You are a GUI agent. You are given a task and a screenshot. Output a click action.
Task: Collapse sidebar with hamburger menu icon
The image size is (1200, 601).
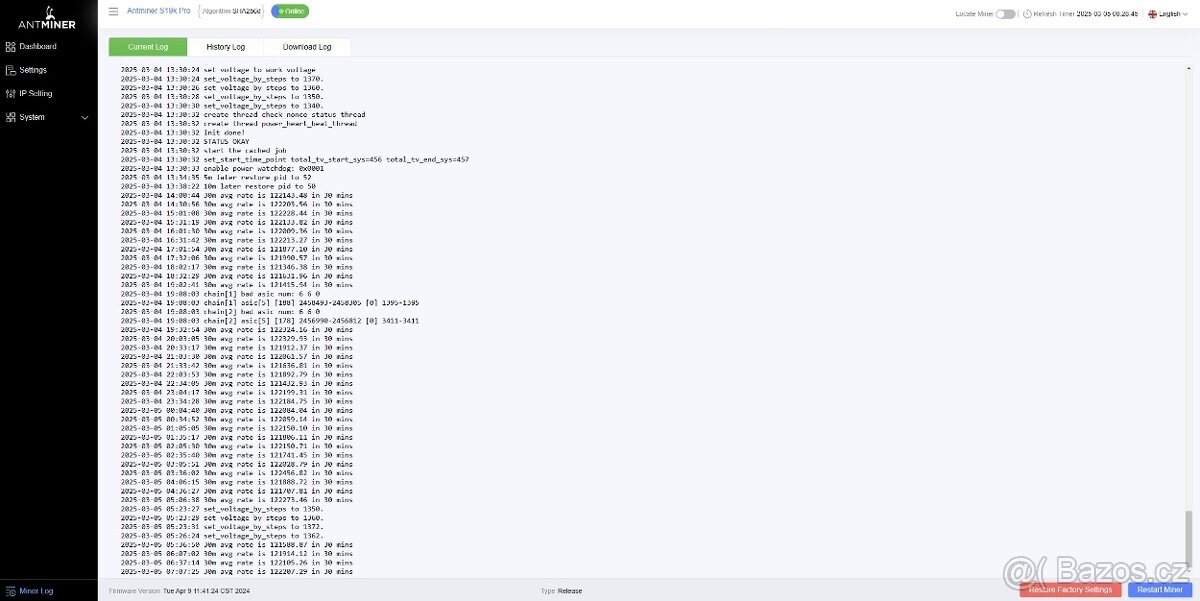tap(113, 12)
